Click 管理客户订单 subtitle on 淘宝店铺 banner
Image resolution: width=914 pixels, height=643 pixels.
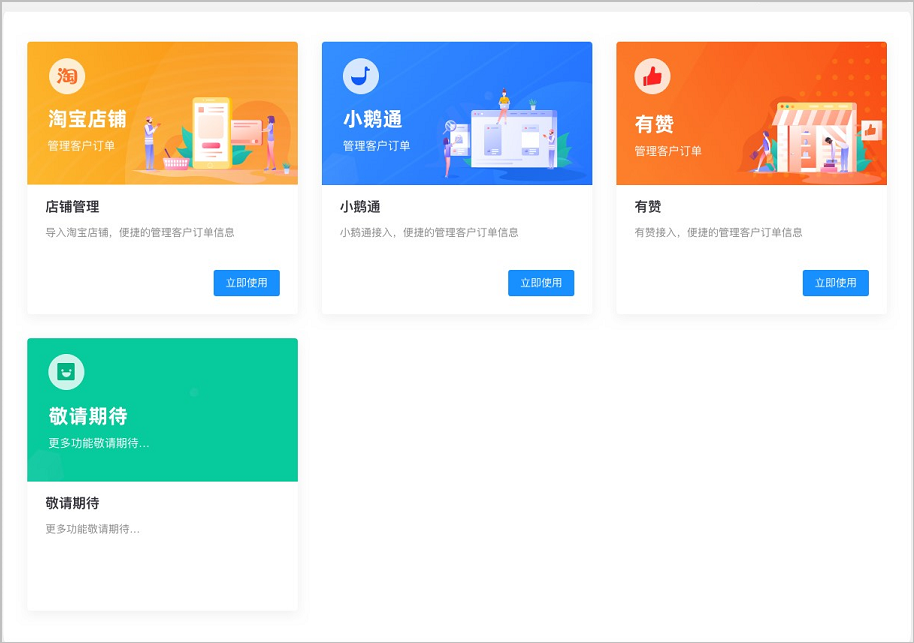pyautogui.click(x=81, y=146)
